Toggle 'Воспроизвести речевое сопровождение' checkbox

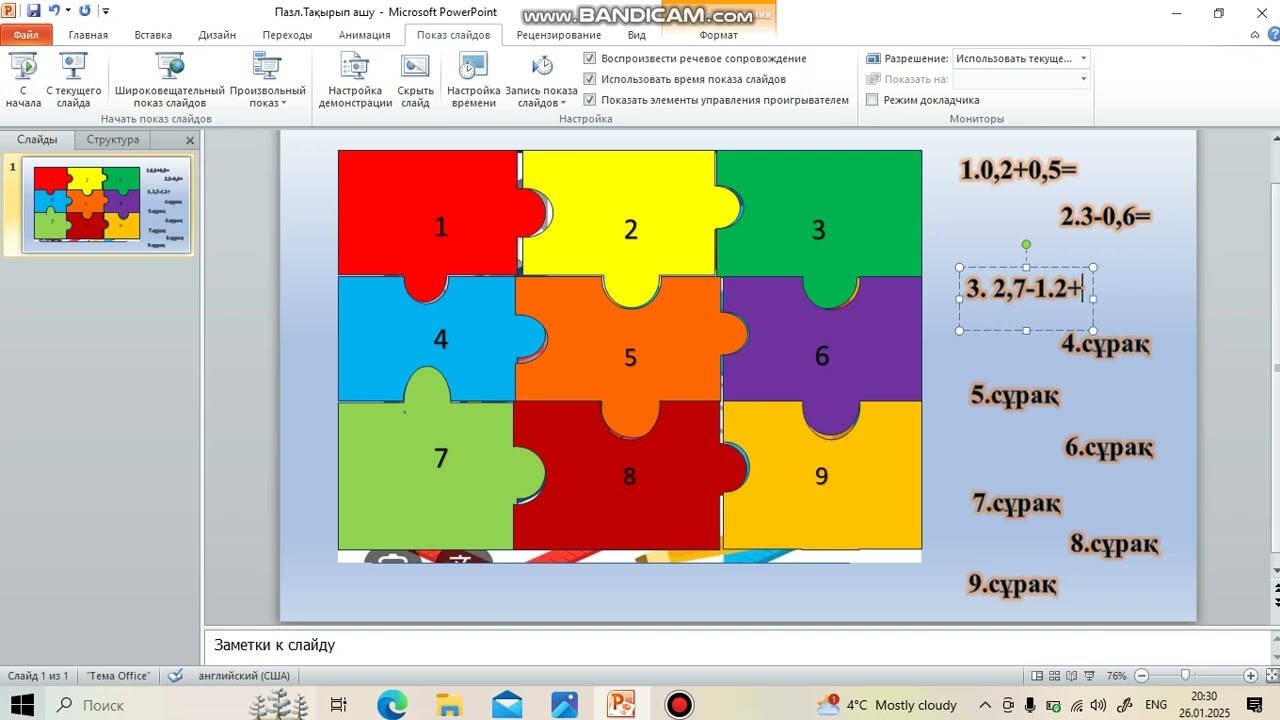(590, 58)
